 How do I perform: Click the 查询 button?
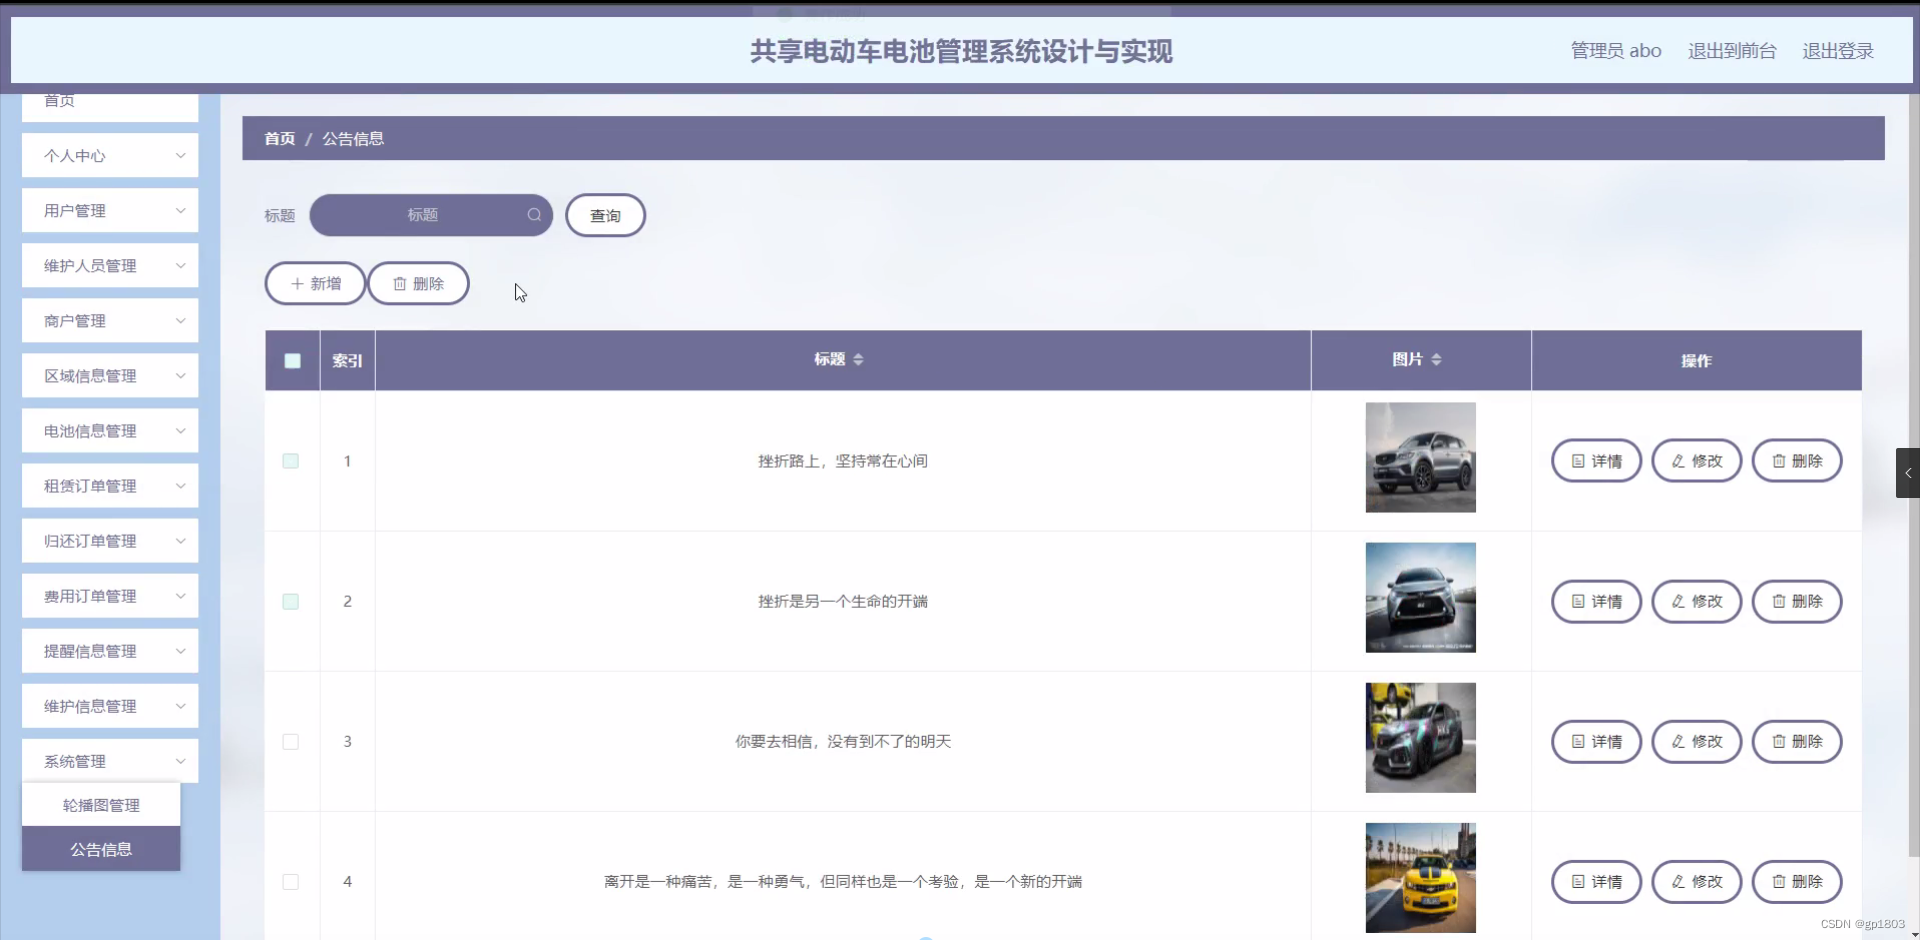coord(605,215)
